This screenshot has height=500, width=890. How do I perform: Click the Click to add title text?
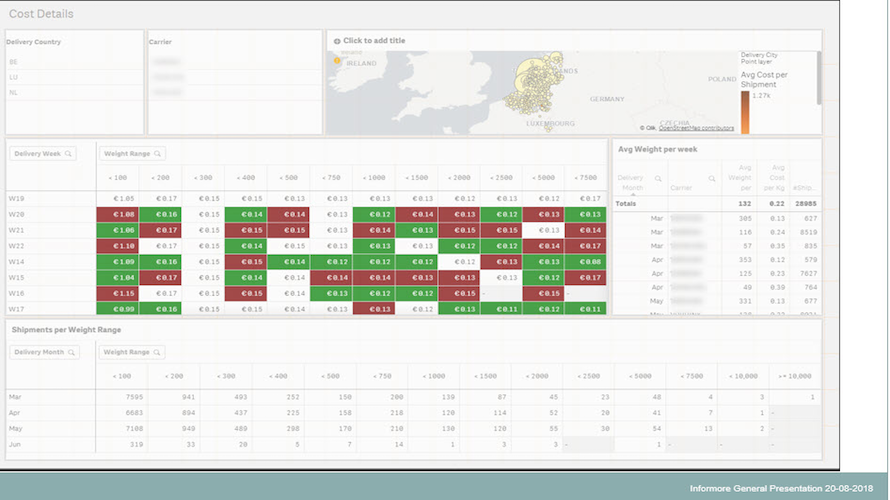tap(374, 41)
